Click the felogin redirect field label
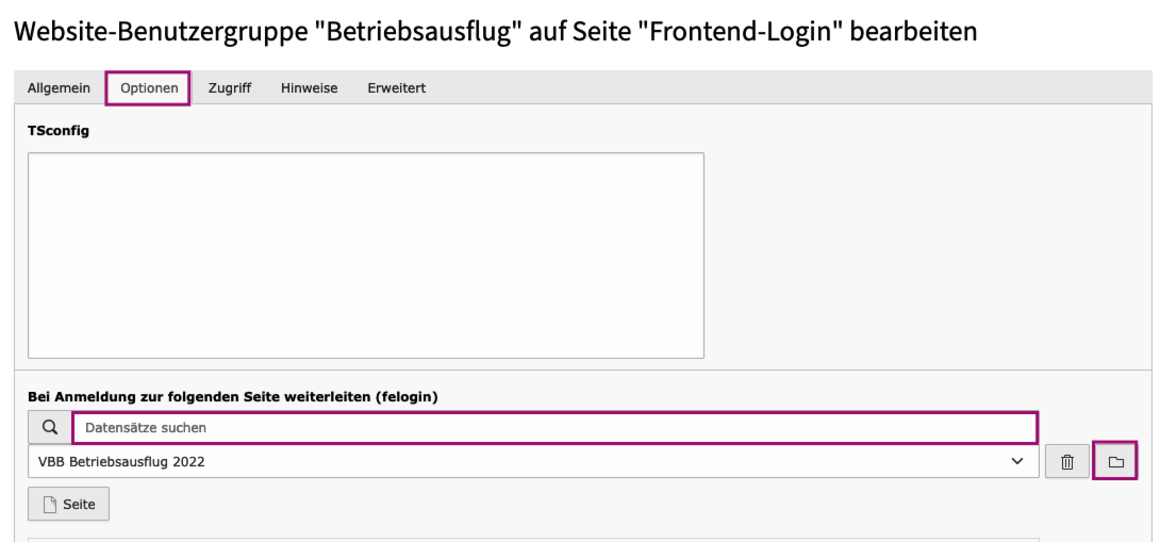The image size is (1160, 542). [233, 397]
